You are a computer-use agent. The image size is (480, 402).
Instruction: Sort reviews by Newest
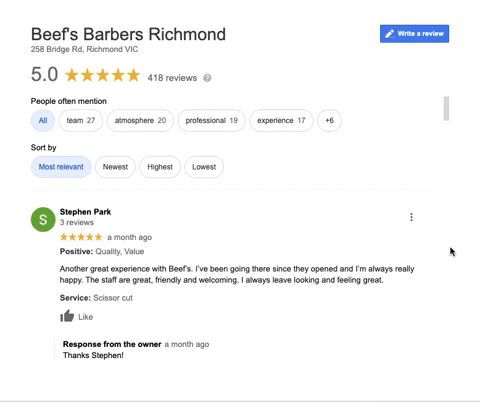pyautogui.click(x=115, y=167)
